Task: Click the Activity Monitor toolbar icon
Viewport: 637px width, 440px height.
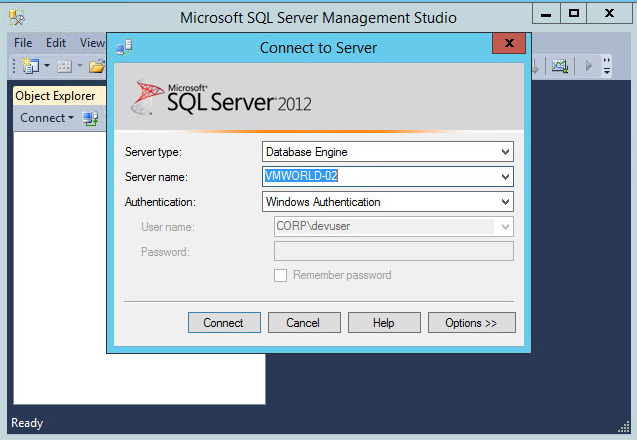Action: pyautogui.click(x=559, y=65)
